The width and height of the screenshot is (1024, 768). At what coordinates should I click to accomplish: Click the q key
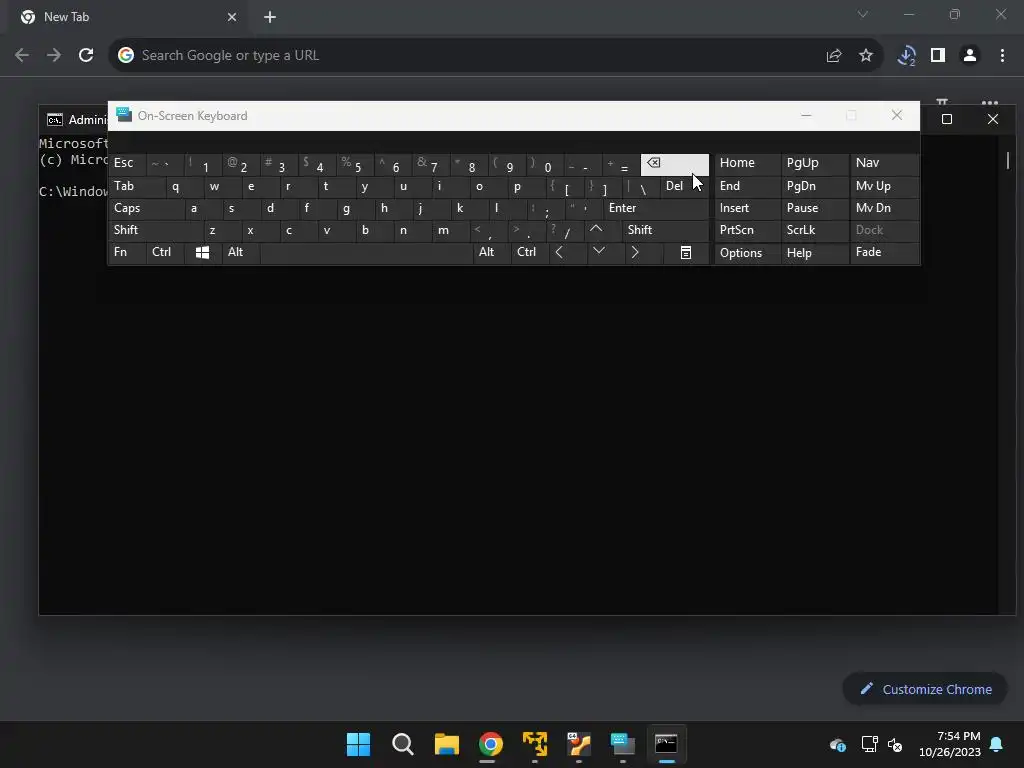point(184,187)
